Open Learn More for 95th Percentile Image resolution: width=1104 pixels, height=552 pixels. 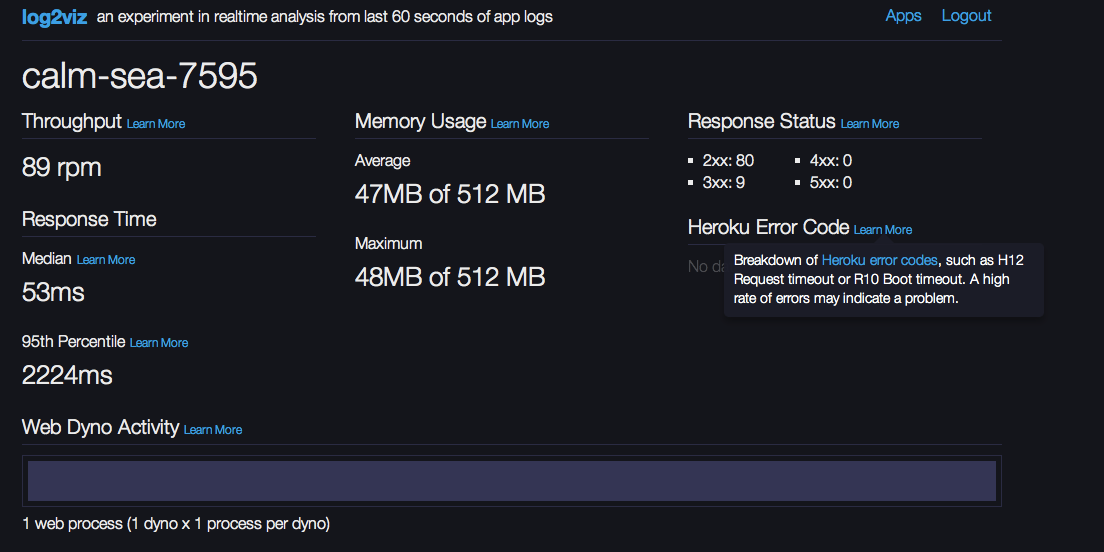tap(159, 343)
